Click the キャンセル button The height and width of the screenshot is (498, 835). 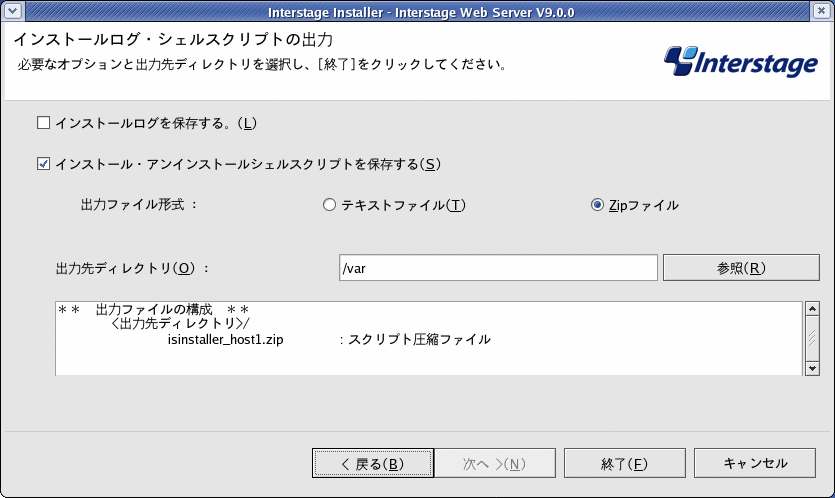point(755,463)
